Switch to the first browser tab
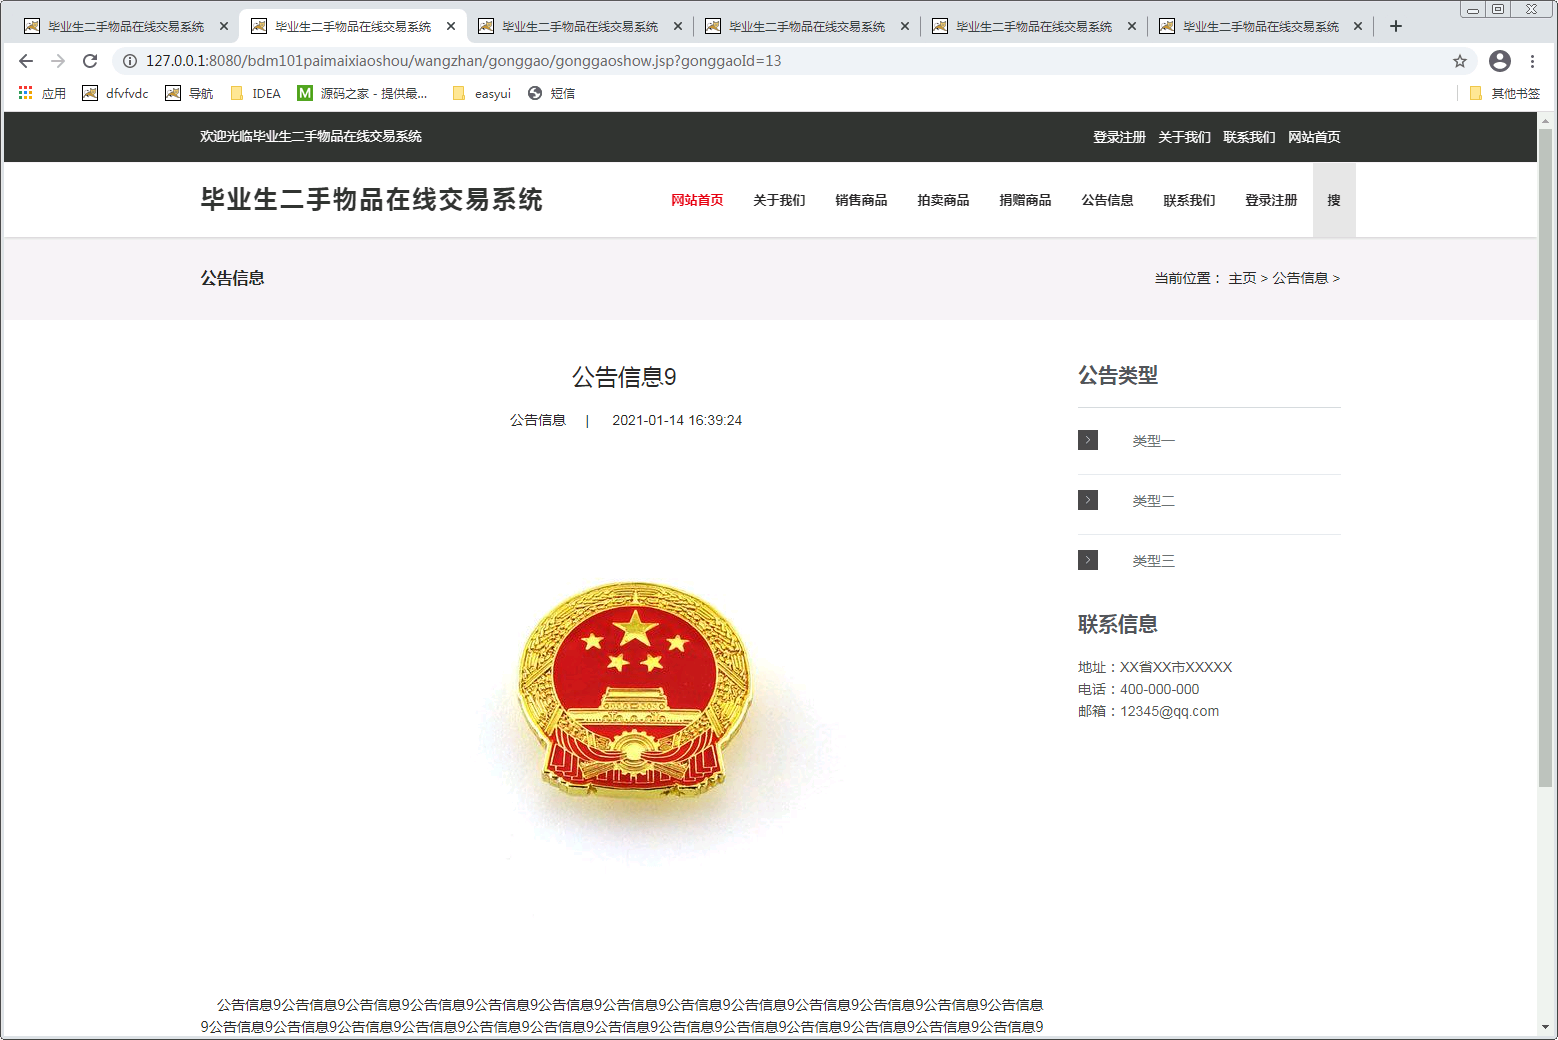The height and width of the screenshot is (1040, 1558). pyautogui.click(x=126, y=26)
